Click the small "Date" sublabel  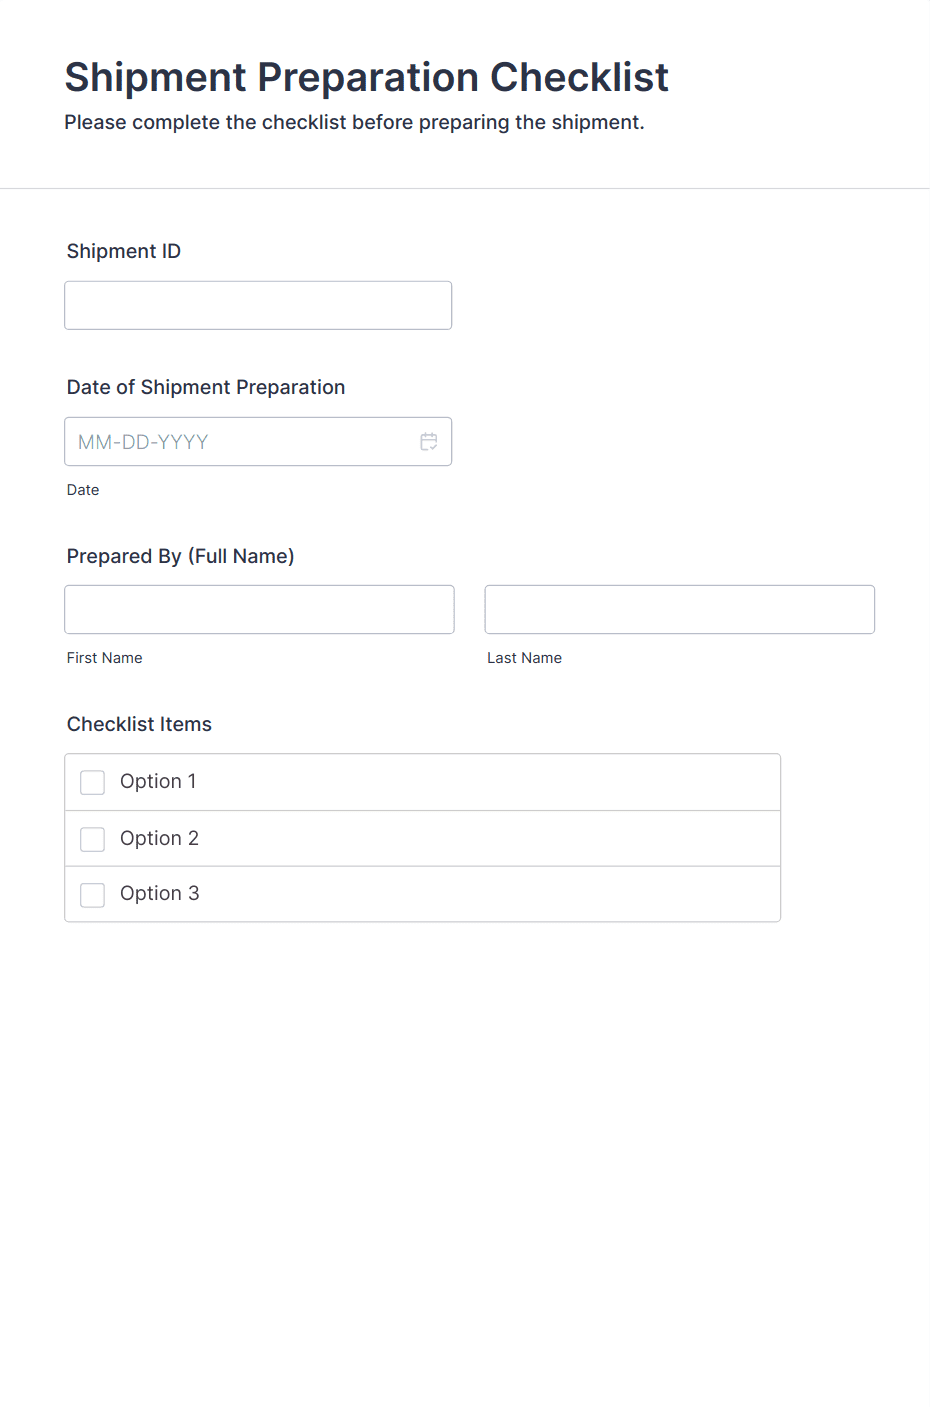pyautogui.click(x=83, y=490)
